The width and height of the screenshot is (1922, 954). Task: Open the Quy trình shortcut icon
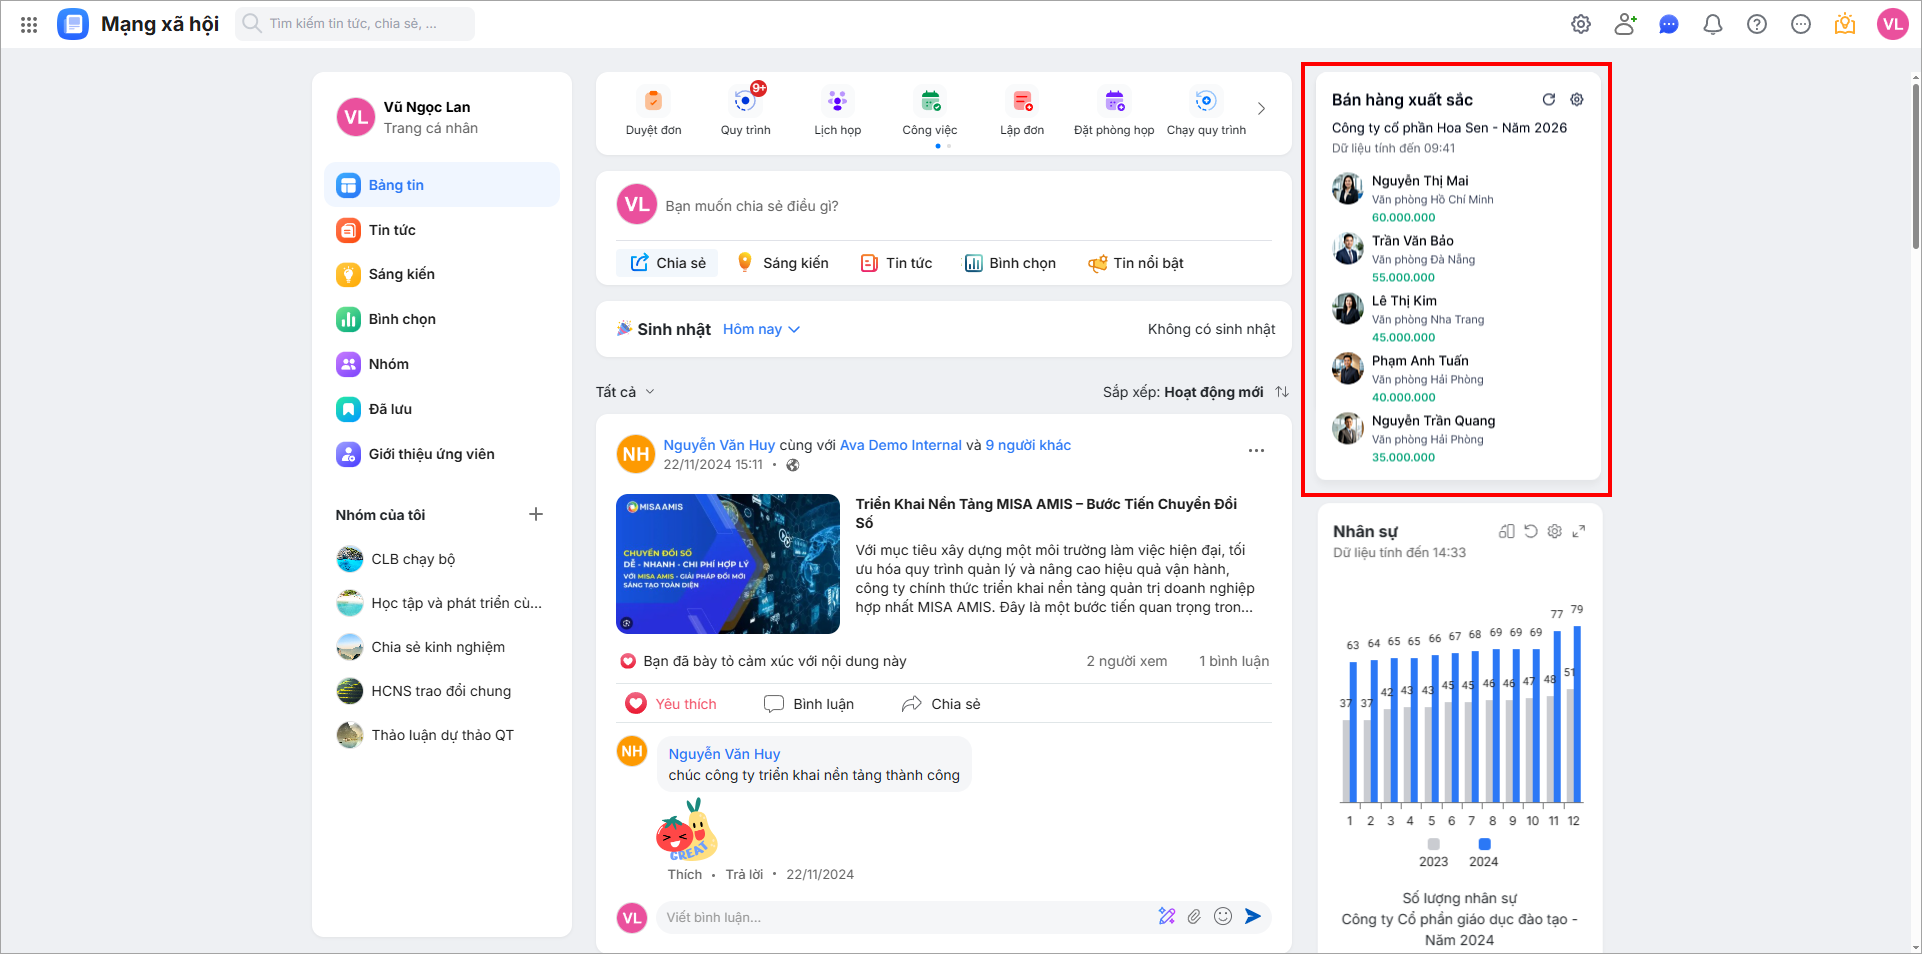pos(745,102)
